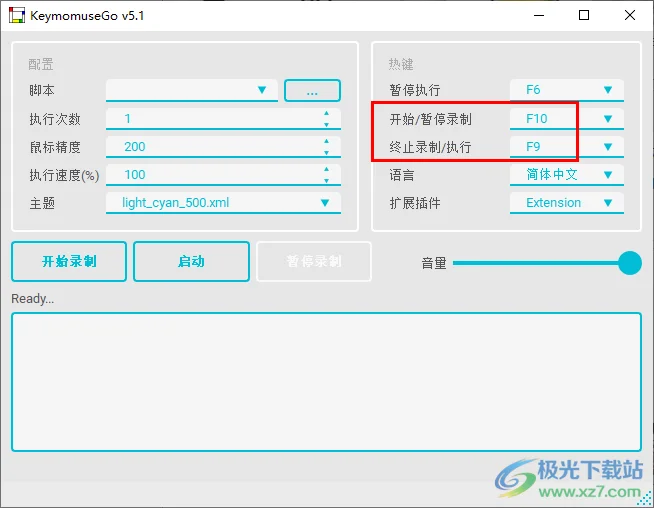The image size is (654, 508).
Task: Click the 脚本 label
Action: tap(42, 90)
